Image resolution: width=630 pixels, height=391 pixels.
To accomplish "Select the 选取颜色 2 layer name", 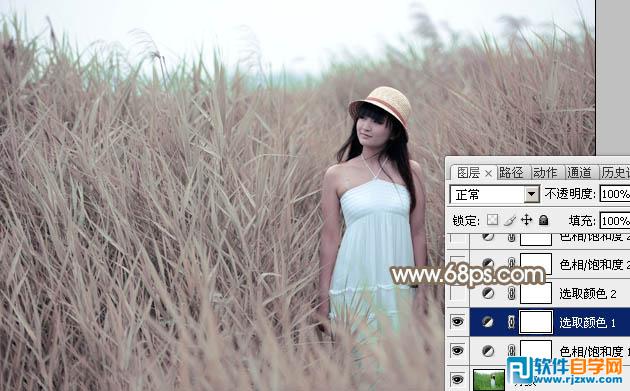I will tap(587, 294).
